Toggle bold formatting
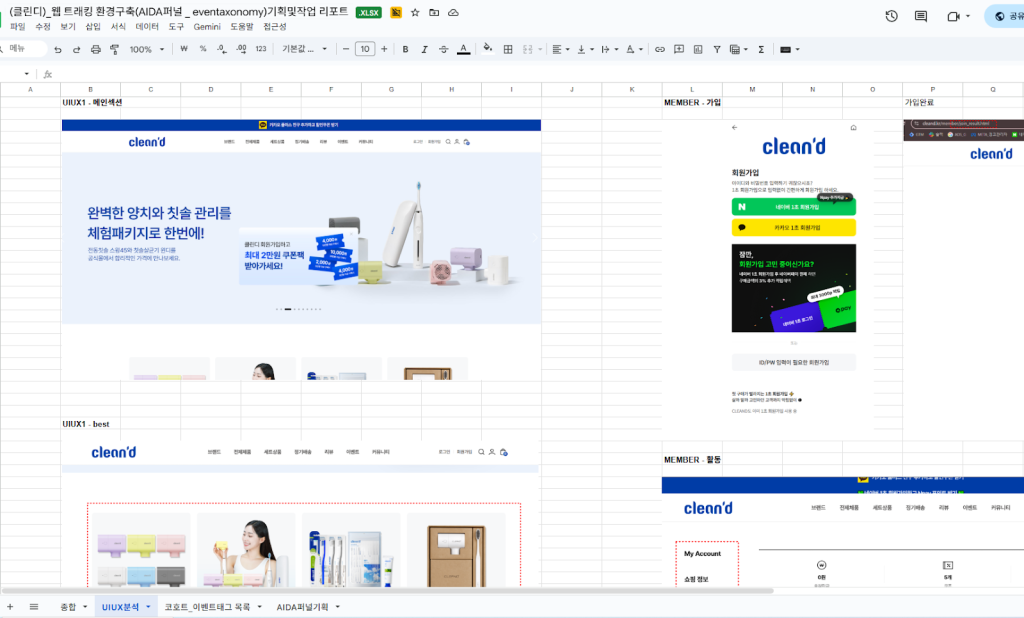 point(405,49)
